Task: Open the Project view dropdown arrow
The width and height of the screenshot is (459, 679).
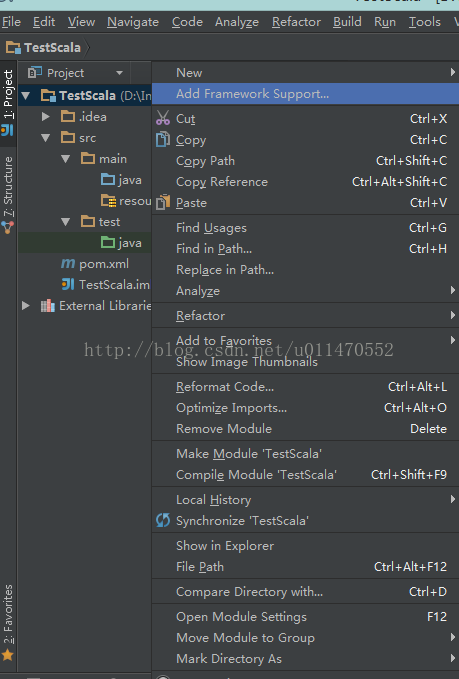Action: pos(120,73)
